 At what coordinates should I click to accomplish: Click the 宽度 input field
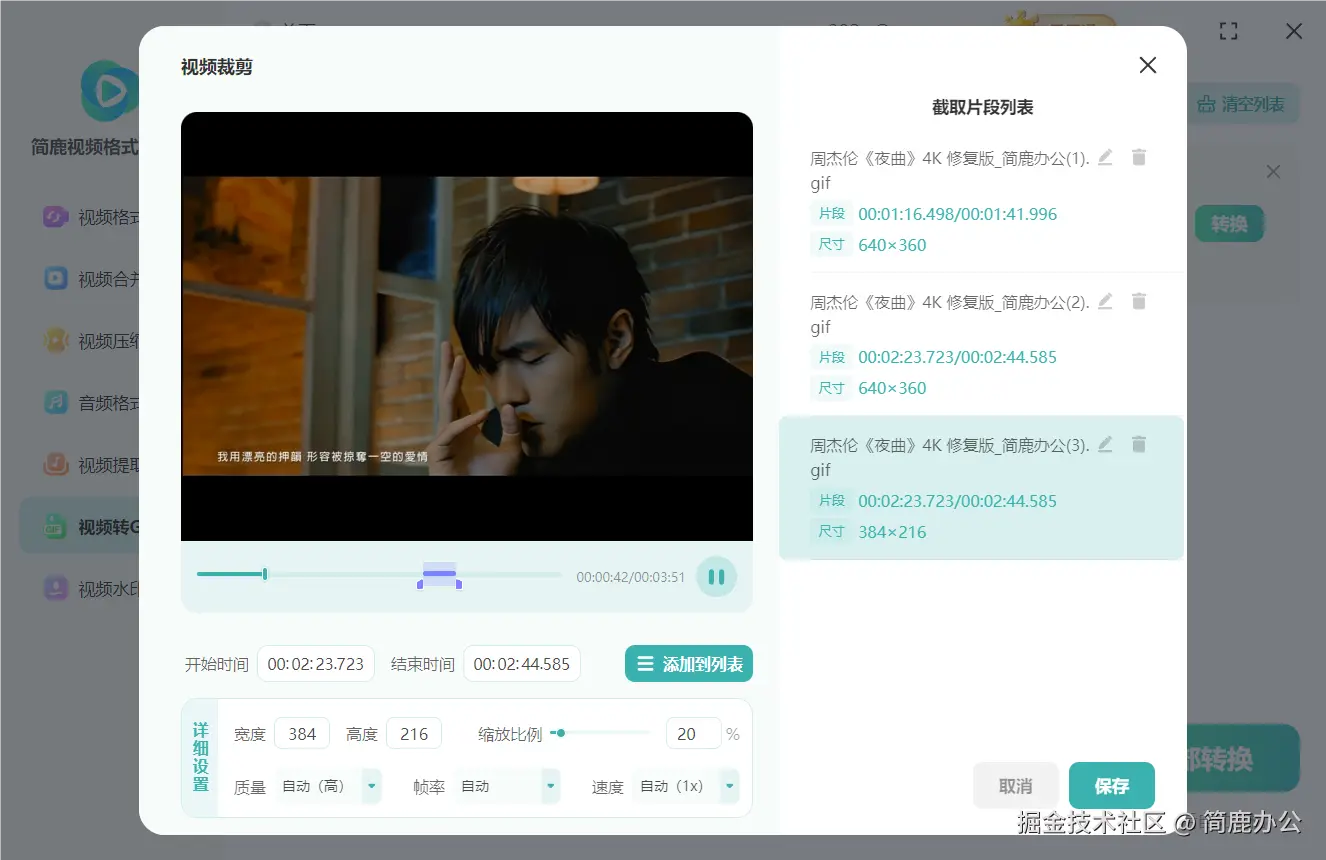point(302,734)
